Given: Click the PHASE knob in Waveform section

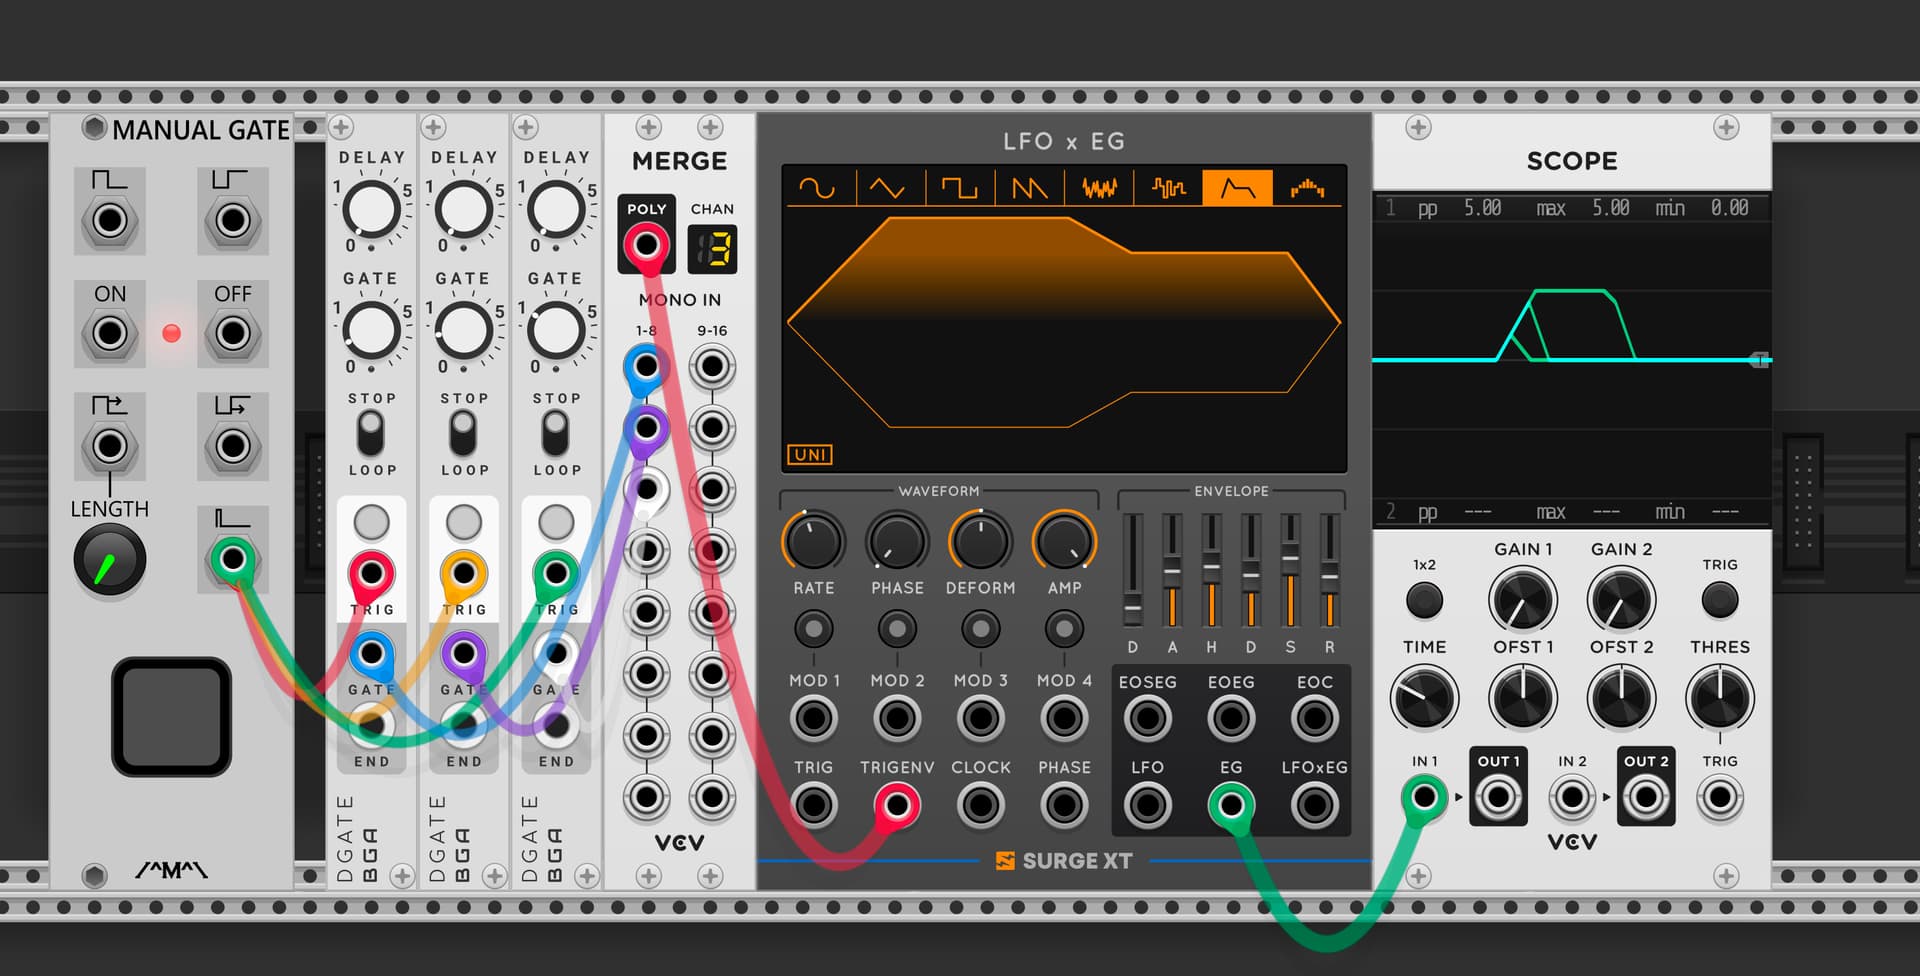Looking at the screenshot, I should click(x=897, y=541).
